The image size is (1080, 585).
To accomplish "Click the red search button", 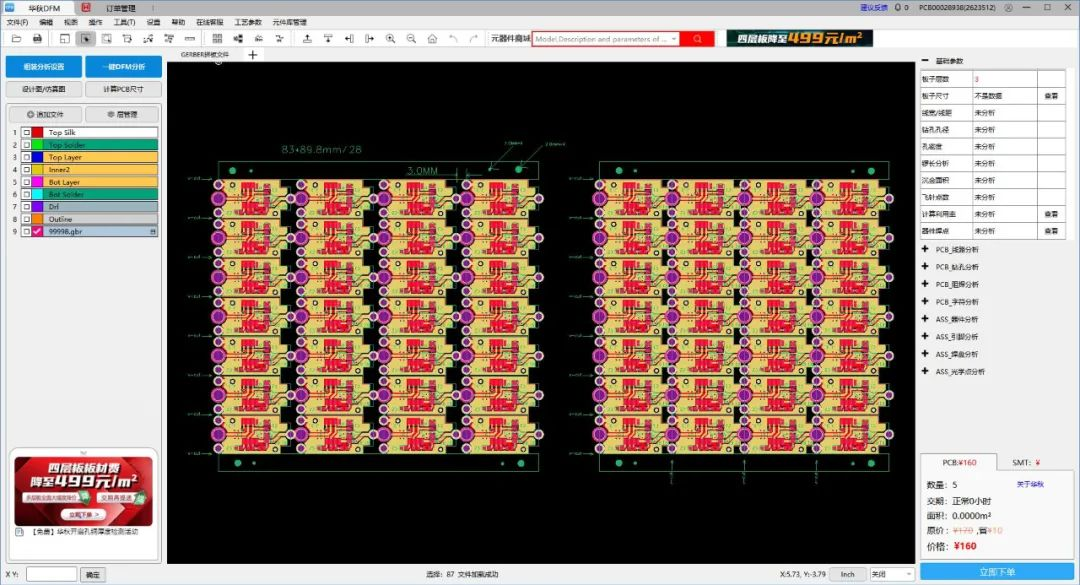I will click(x=697, y=39).
